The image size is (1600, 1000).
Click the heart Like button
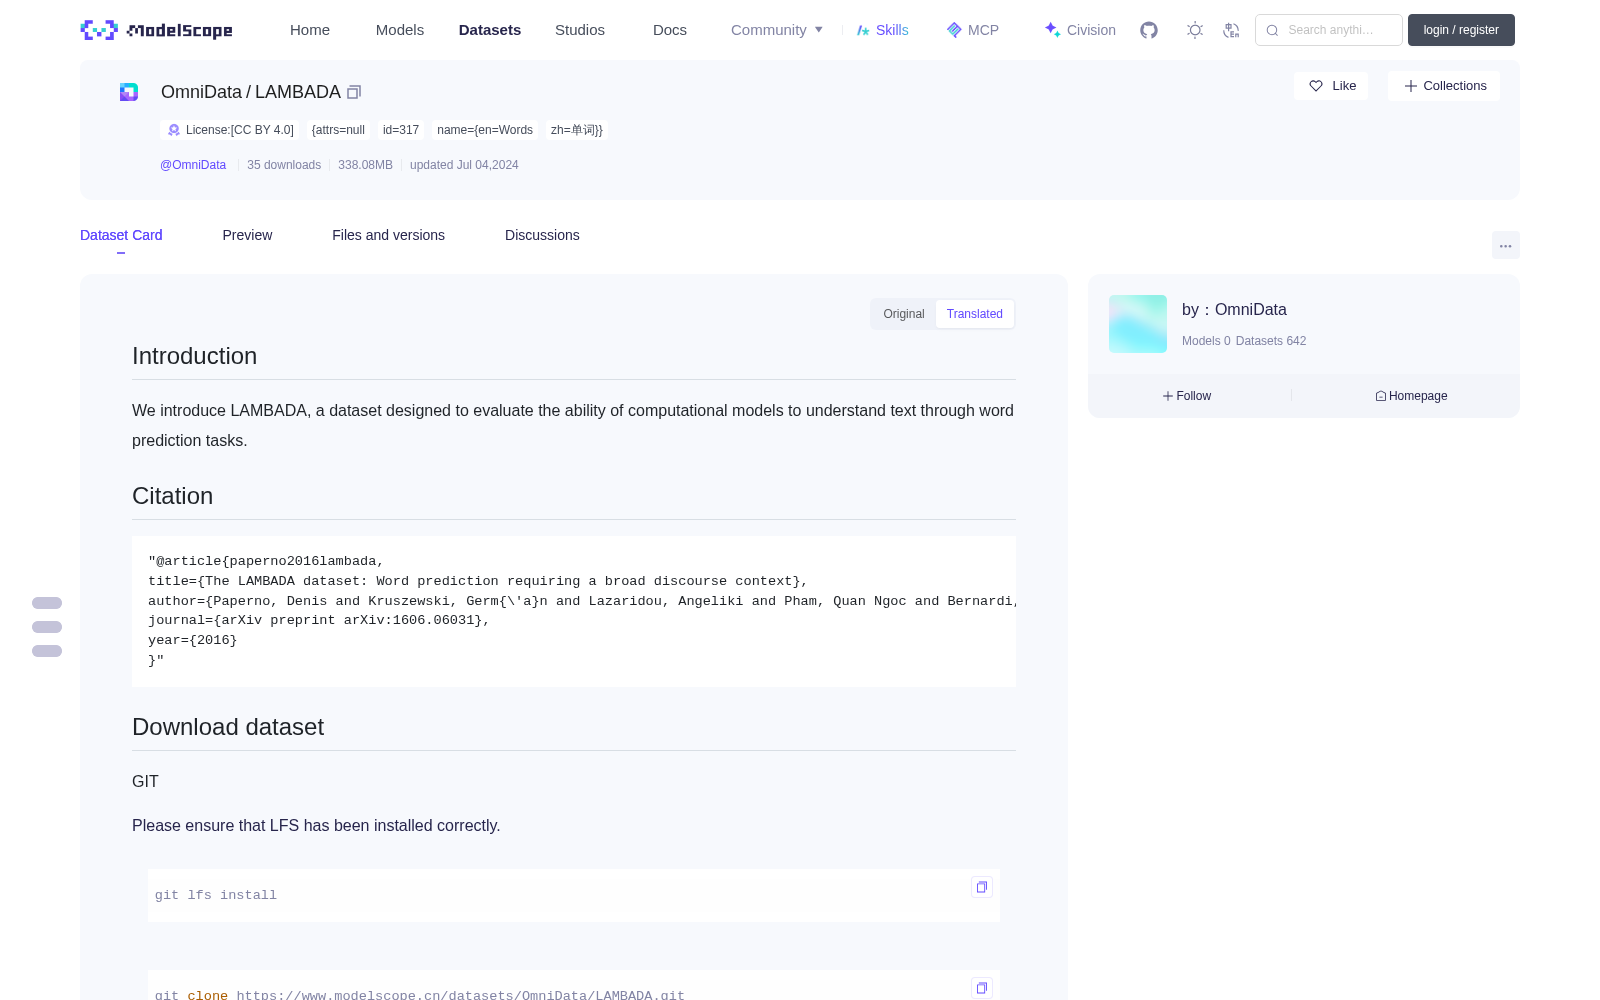coord(1331,86)
